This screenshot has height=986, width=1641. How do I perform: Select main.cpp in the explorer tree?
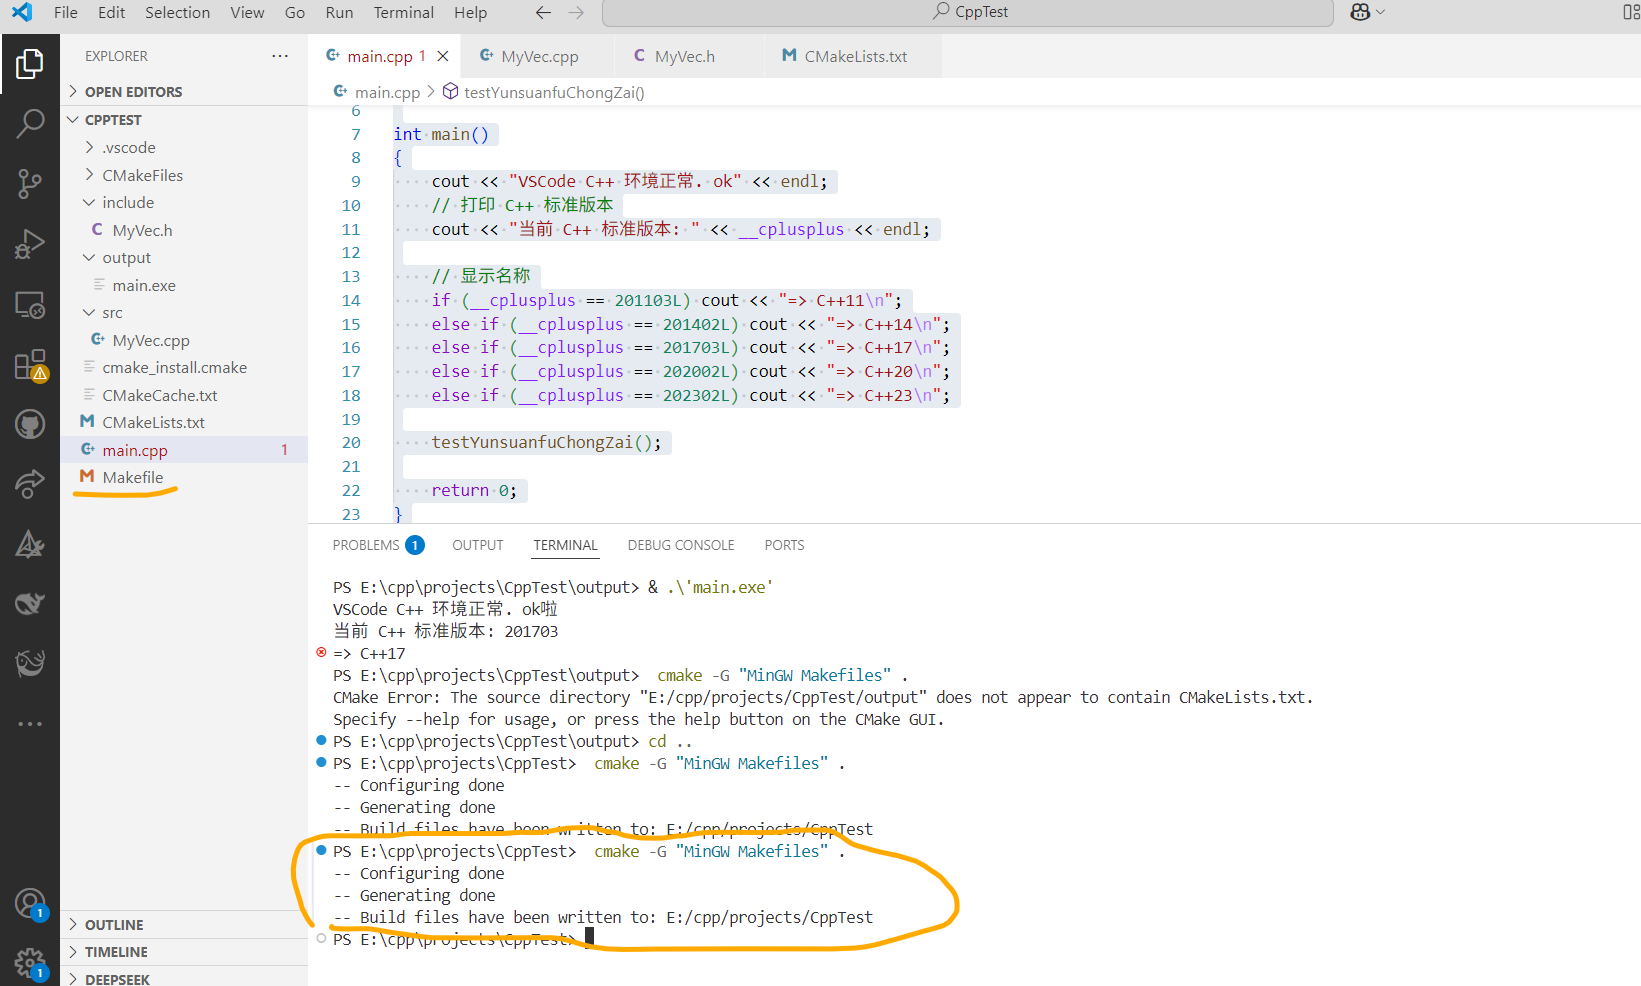(184, 450)
